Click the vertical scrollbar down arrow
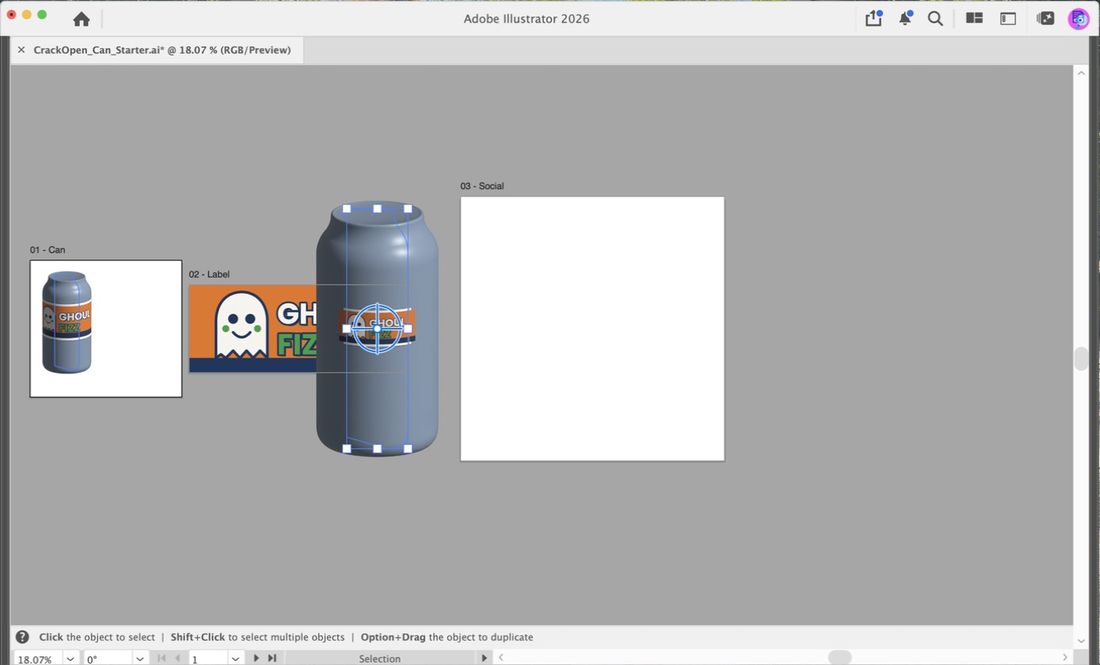 click(1081, 640)
